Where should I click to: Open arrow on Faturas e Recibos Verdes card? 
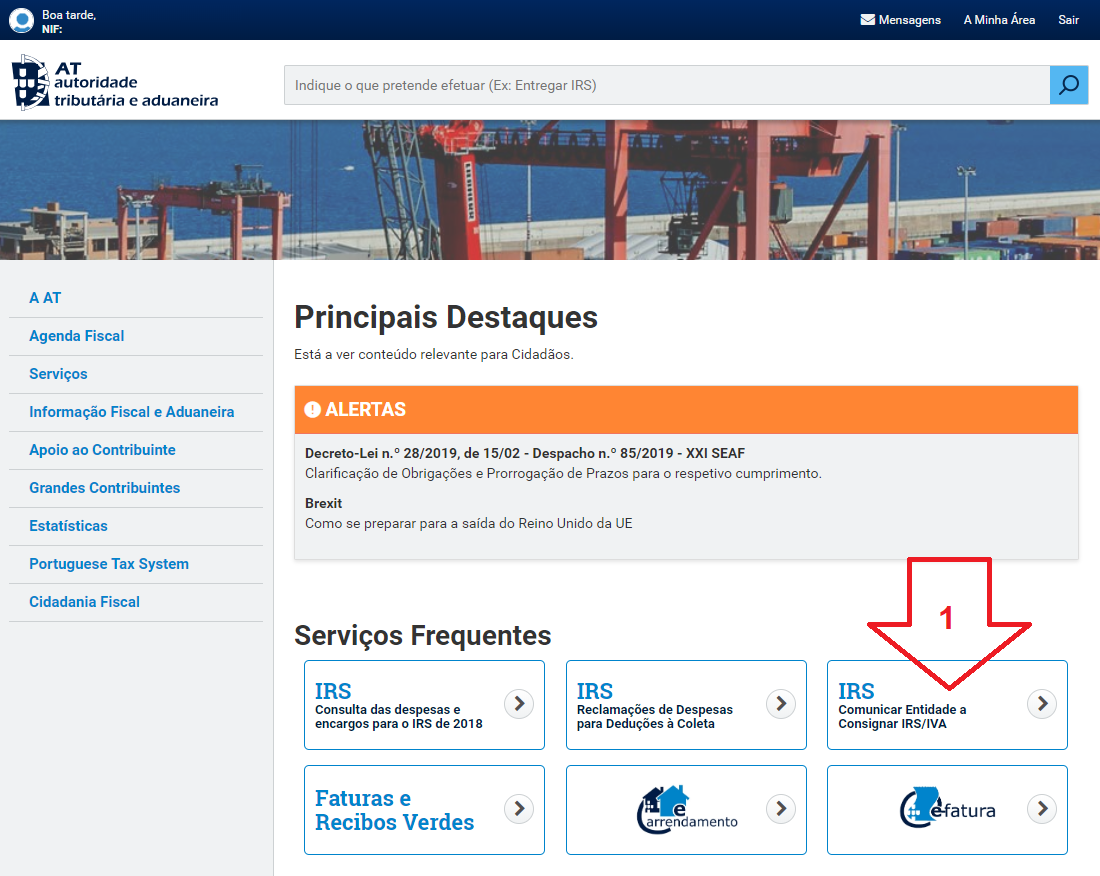click(x=519, y=809)
